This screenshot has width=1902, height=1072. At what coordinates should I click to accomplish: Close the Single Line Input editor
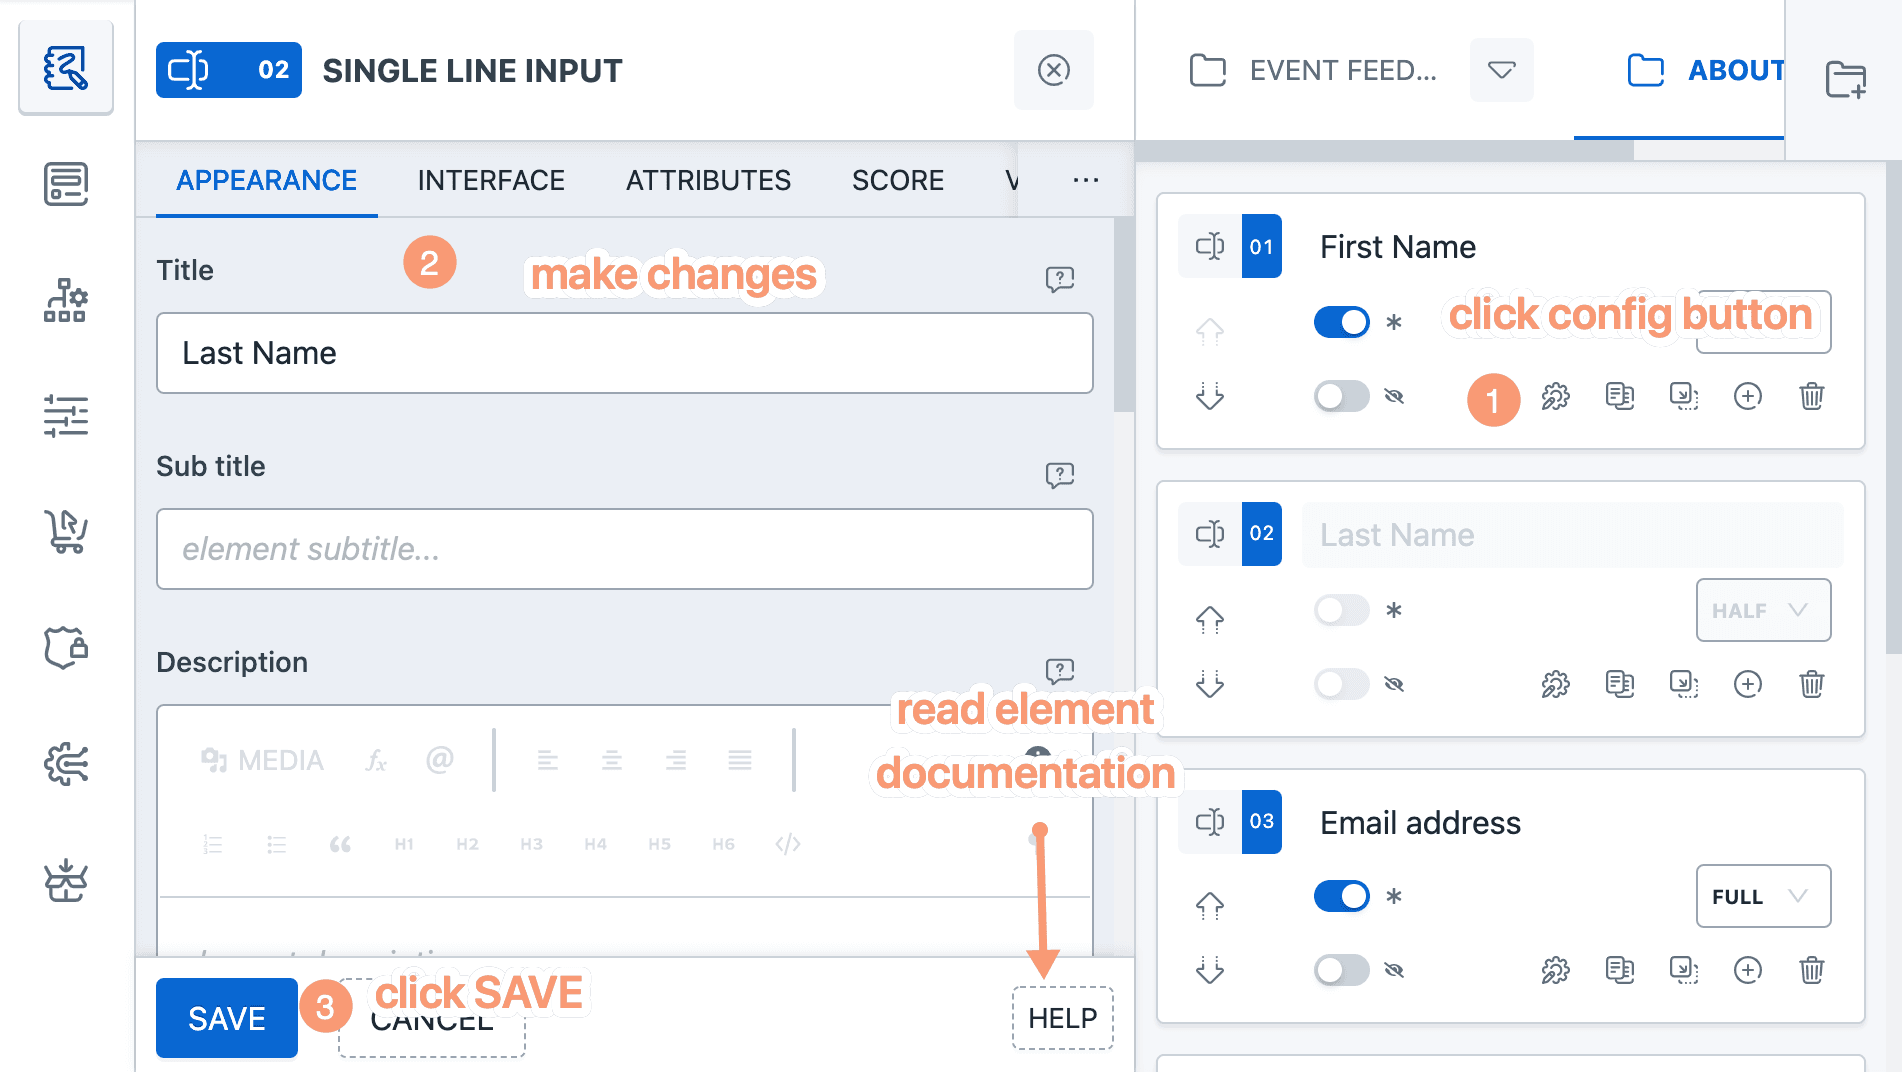pyautogui.click(x=1054, y=70)
